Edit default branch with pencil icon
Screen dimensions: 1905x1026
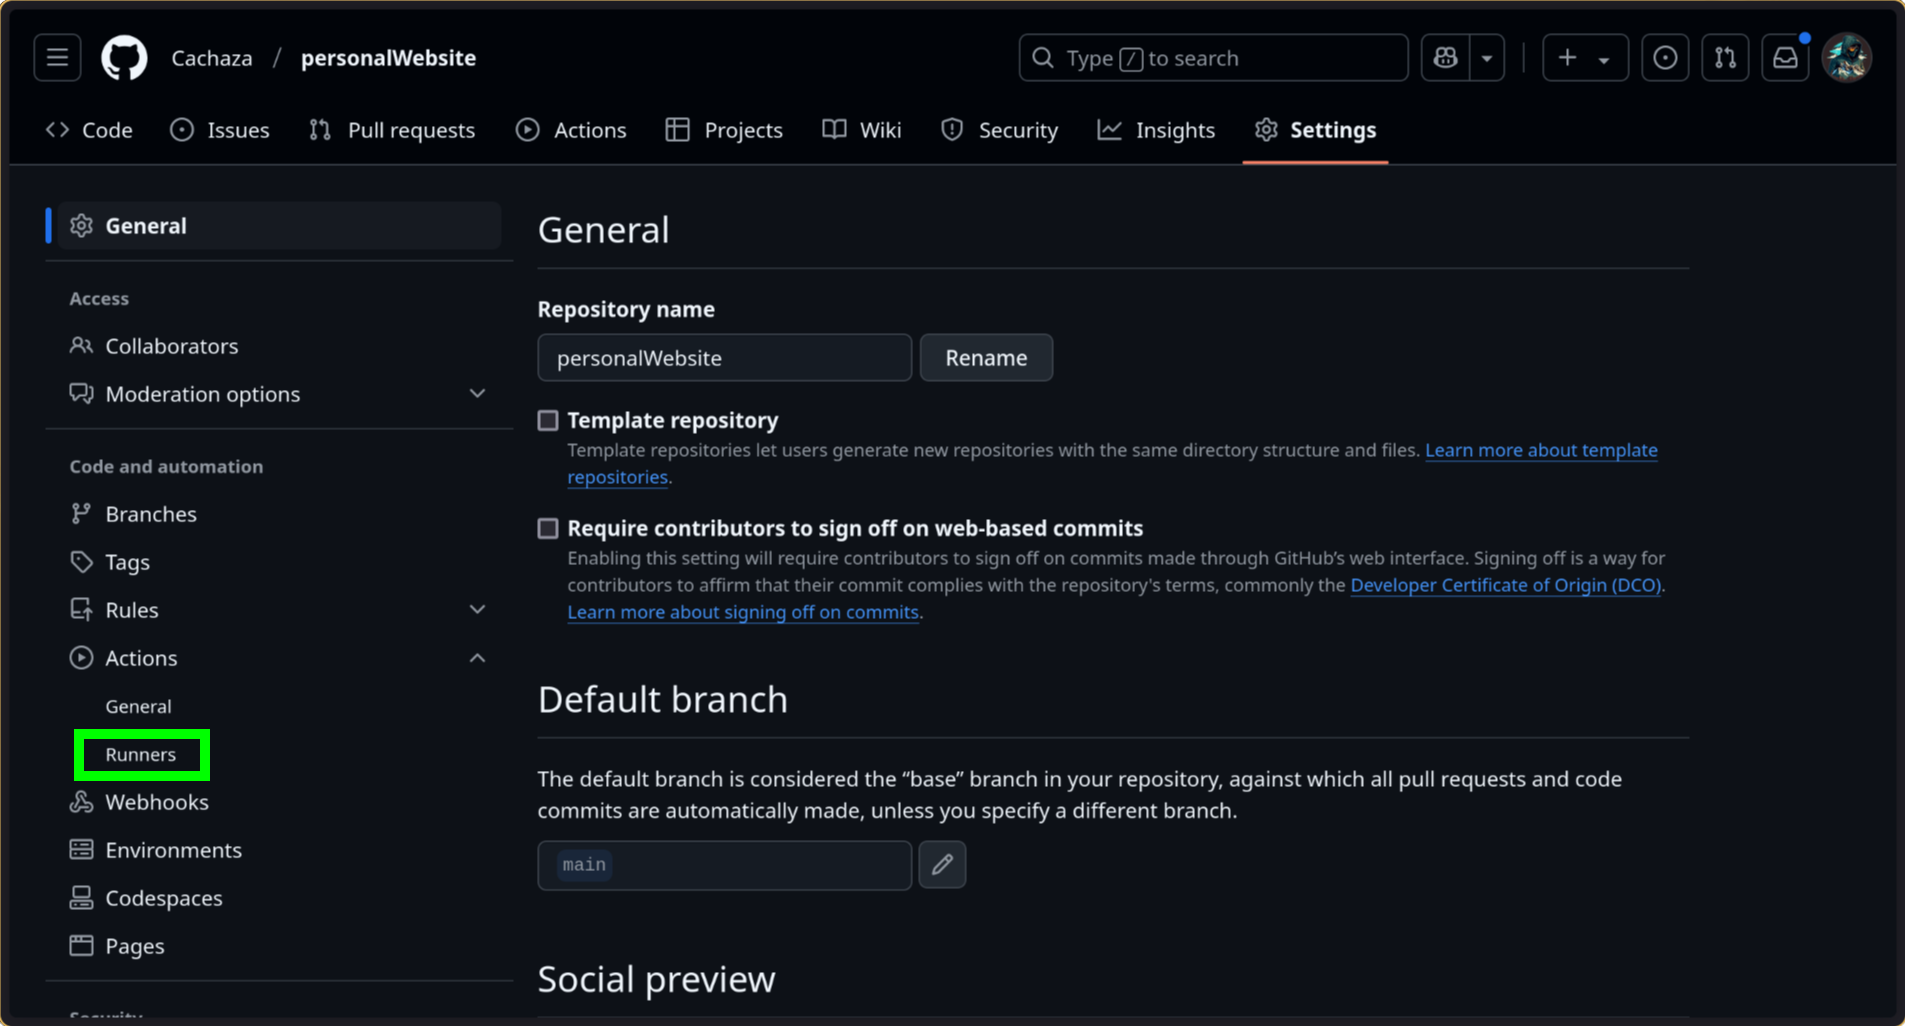tap(942, 865)
